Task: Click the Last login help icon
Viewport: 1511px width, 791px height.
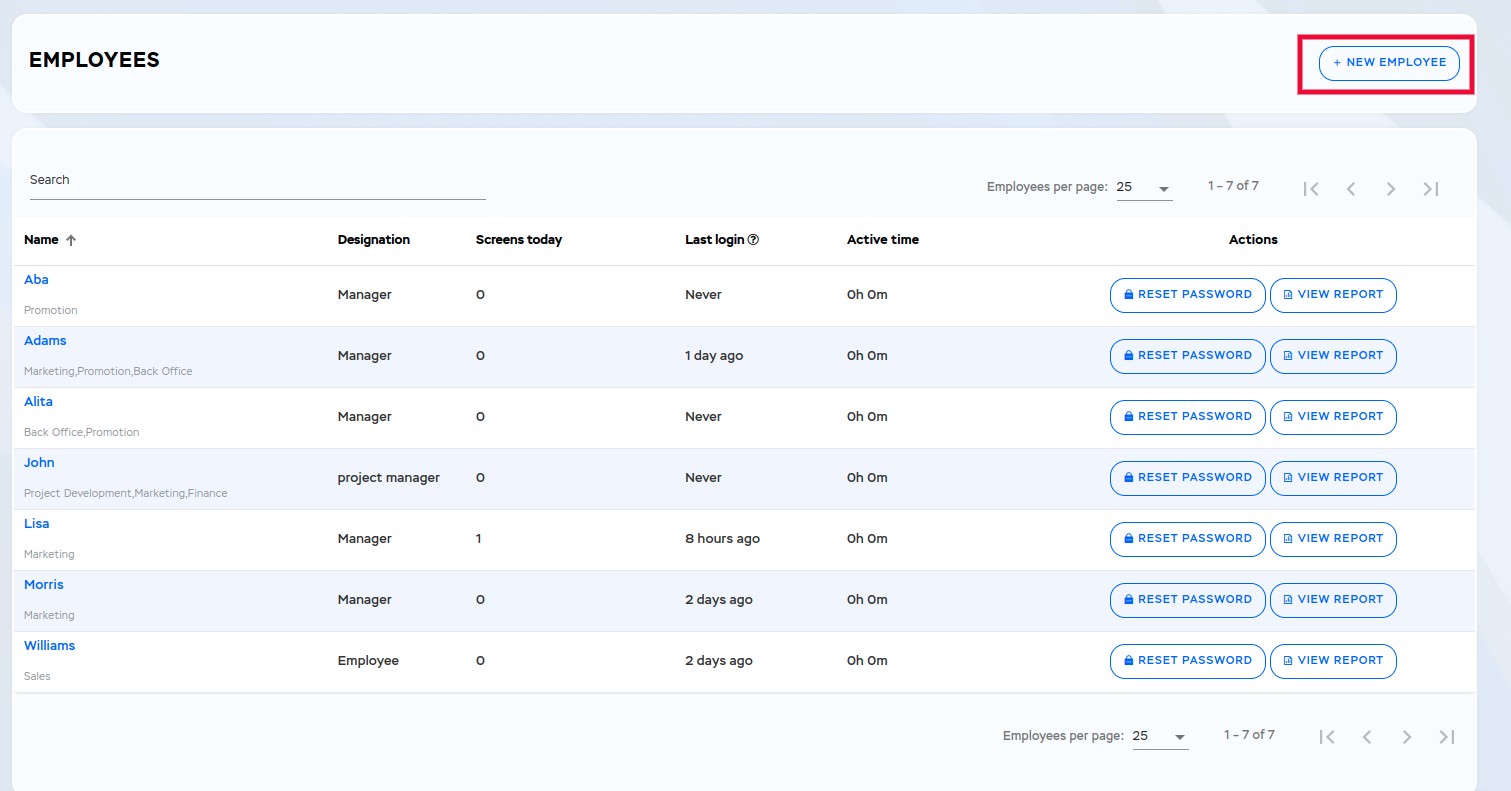Action: (x=753, y=240)
